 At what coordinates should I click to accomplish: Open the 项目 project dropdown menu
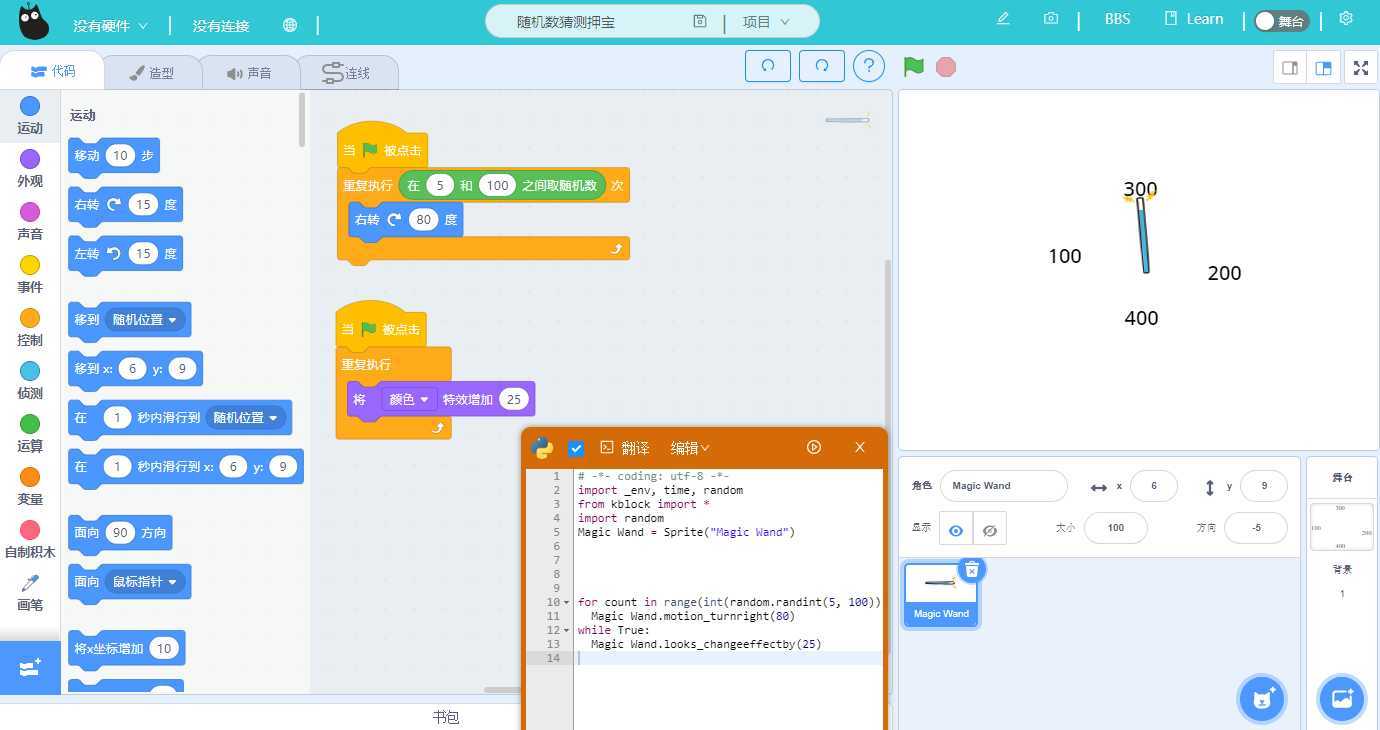[765, 22]
